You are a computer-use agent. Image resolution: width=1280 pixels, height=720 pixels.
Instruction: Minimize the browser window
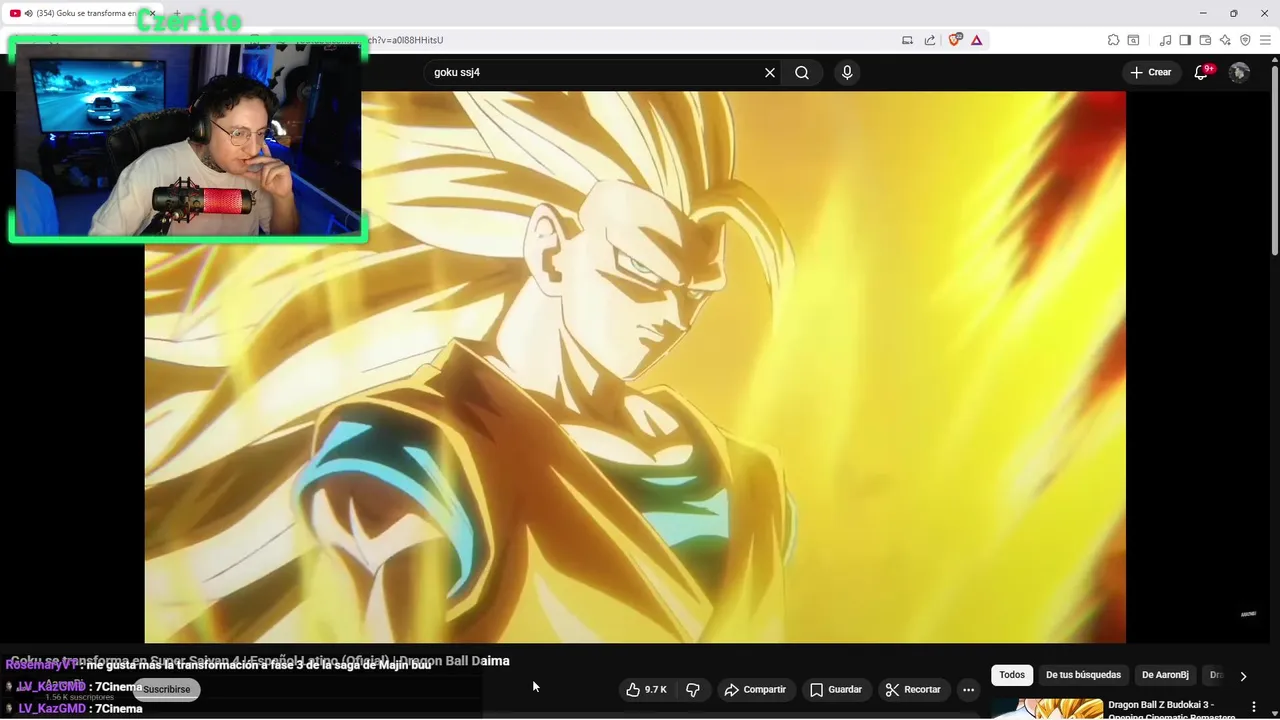[1203, 13]
